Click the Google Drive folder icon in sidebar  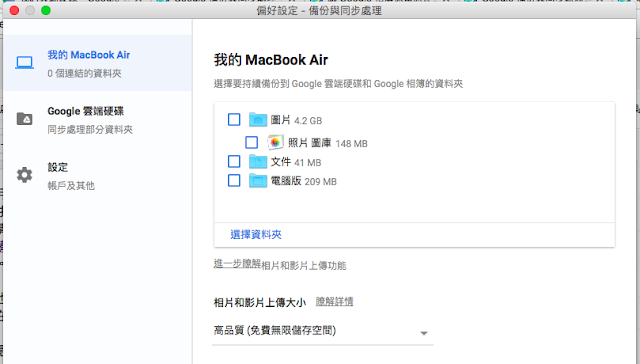pos(24,119)
